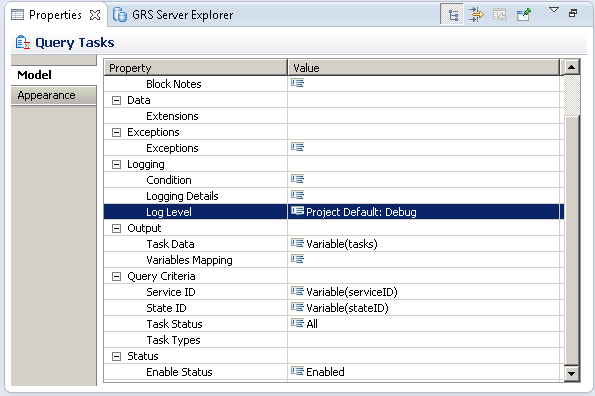Click Pin to Selection toolbar icon
595x396 pixels.
point(523,14)
